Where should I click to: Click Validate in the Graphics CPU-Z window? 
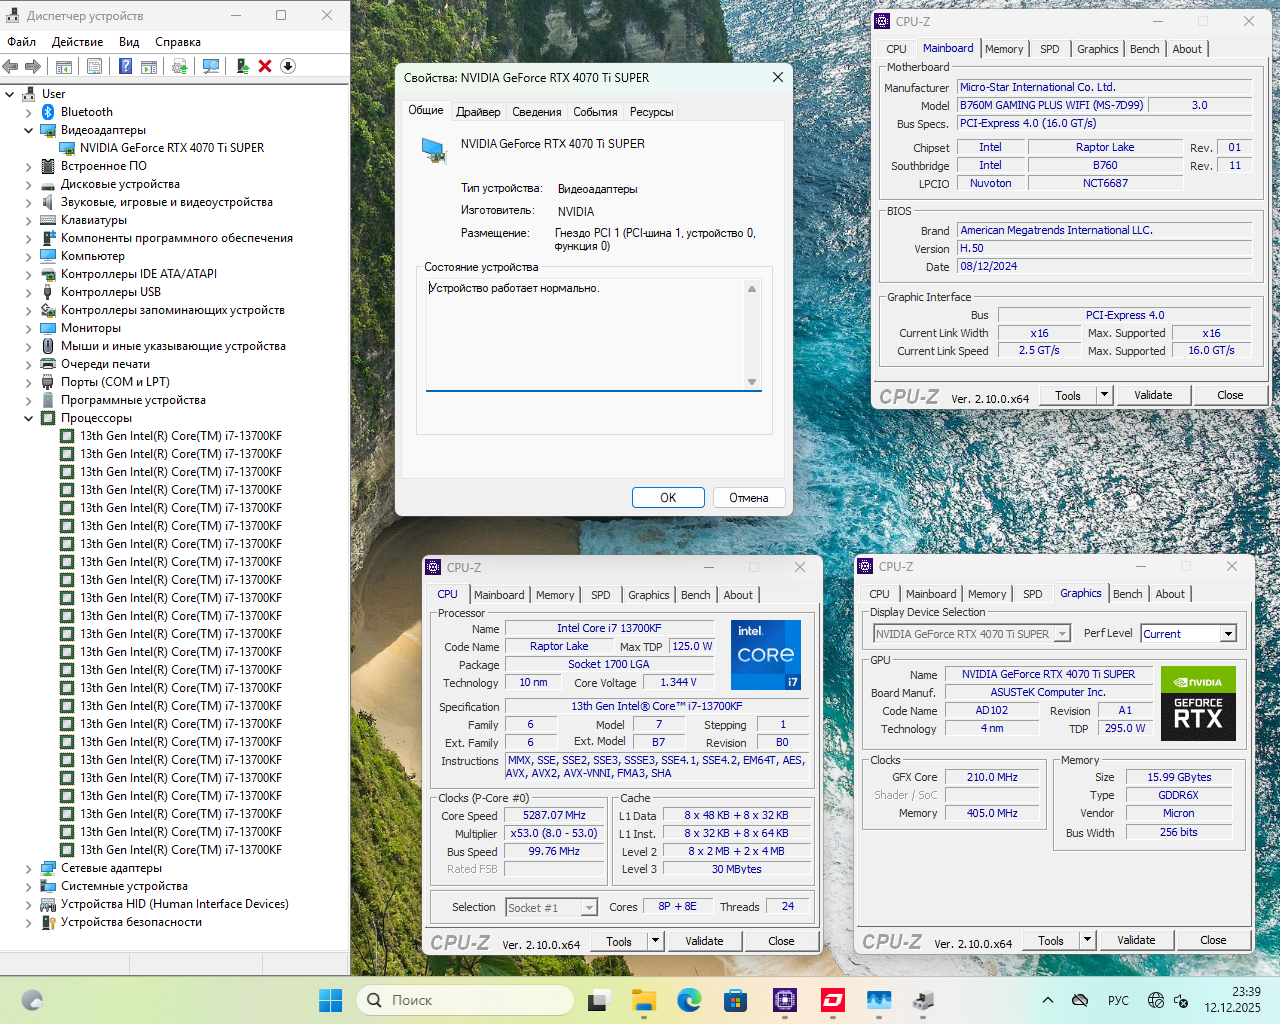tap(1135, 940)
